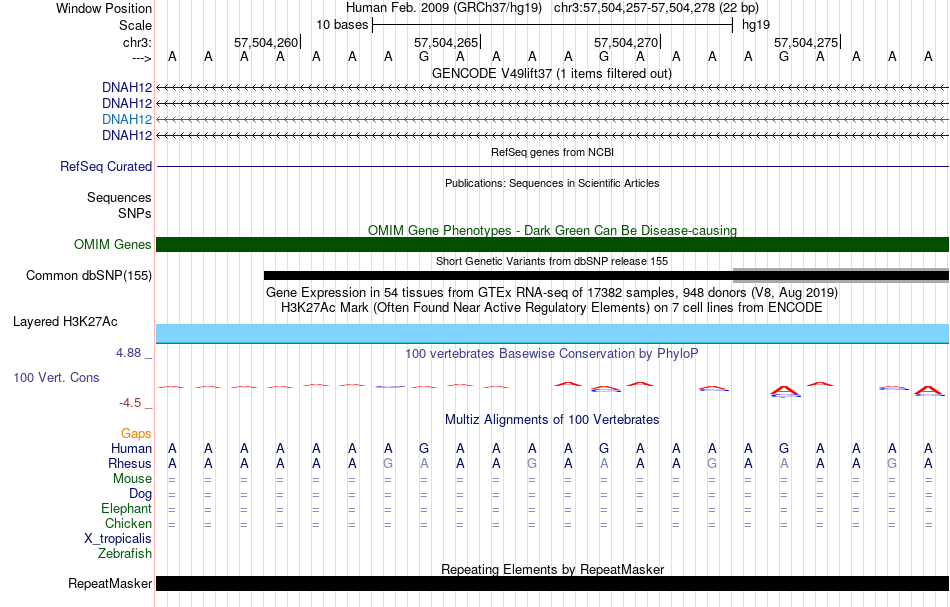Viewport: 950px width, 607px height.
Task: Select the chr3: ruler label
Action: click(x=137, y=42)
